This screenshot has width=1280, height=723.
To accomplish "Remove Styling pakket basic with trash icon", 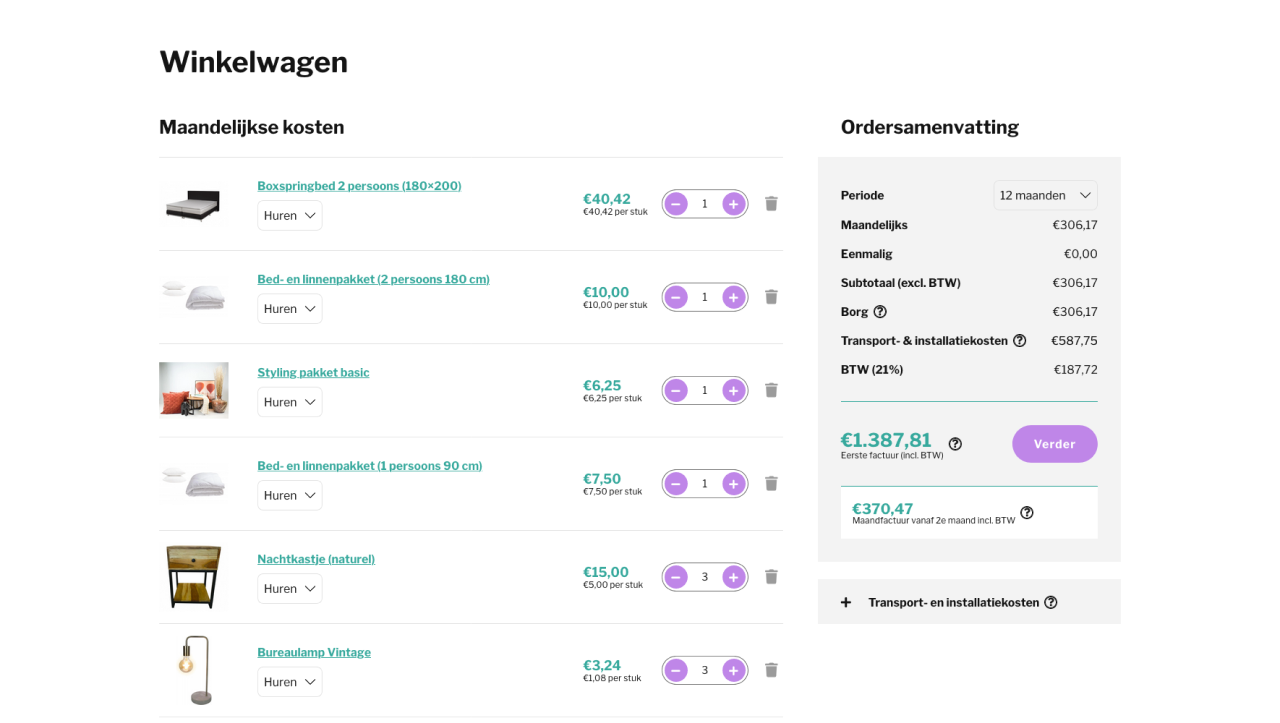I will pos(771,390).
